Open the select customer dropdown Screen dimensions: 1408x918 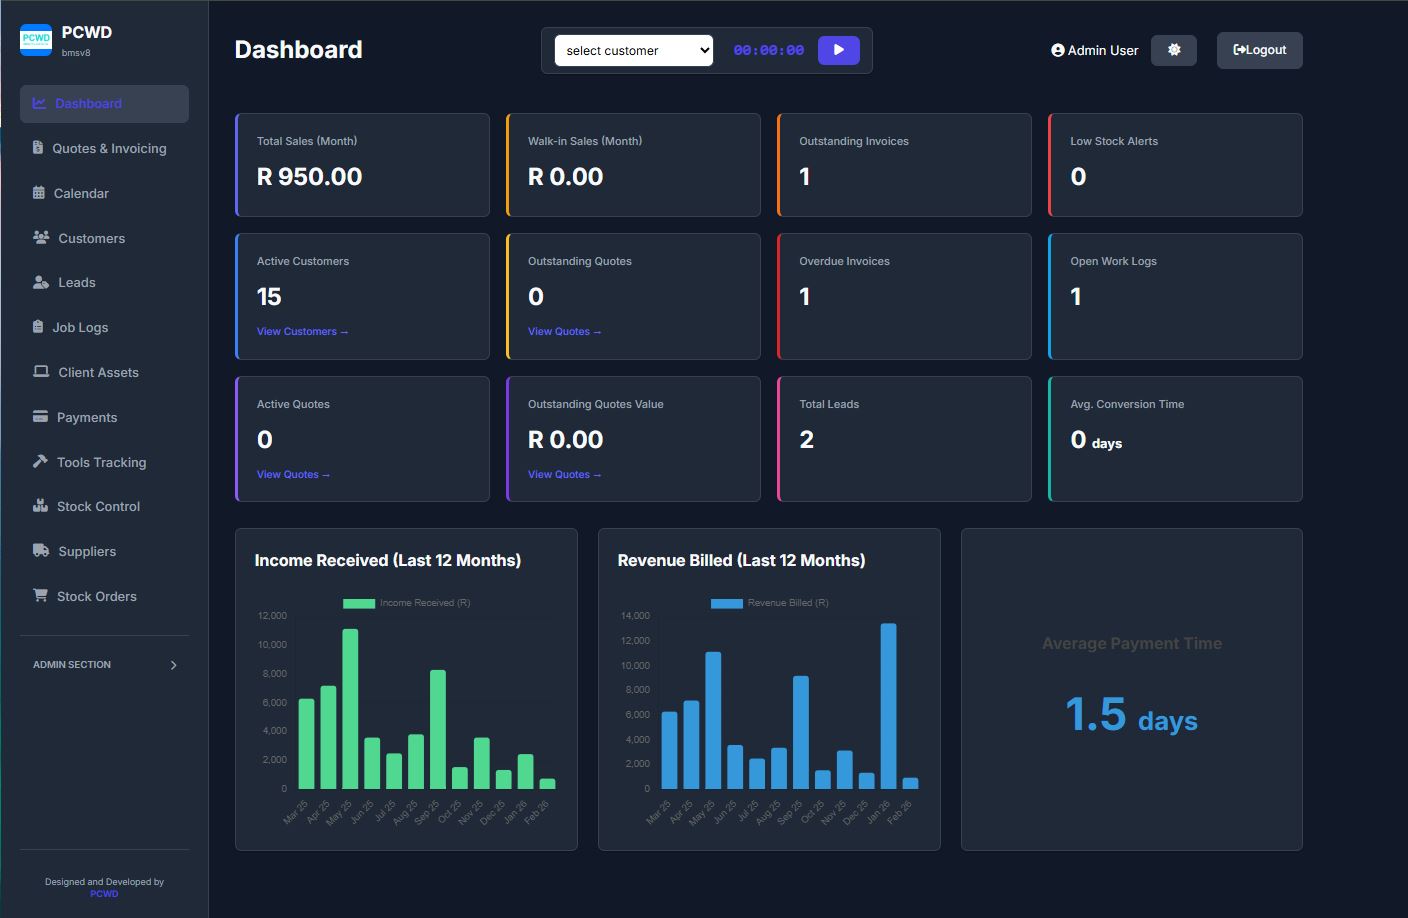632,49
